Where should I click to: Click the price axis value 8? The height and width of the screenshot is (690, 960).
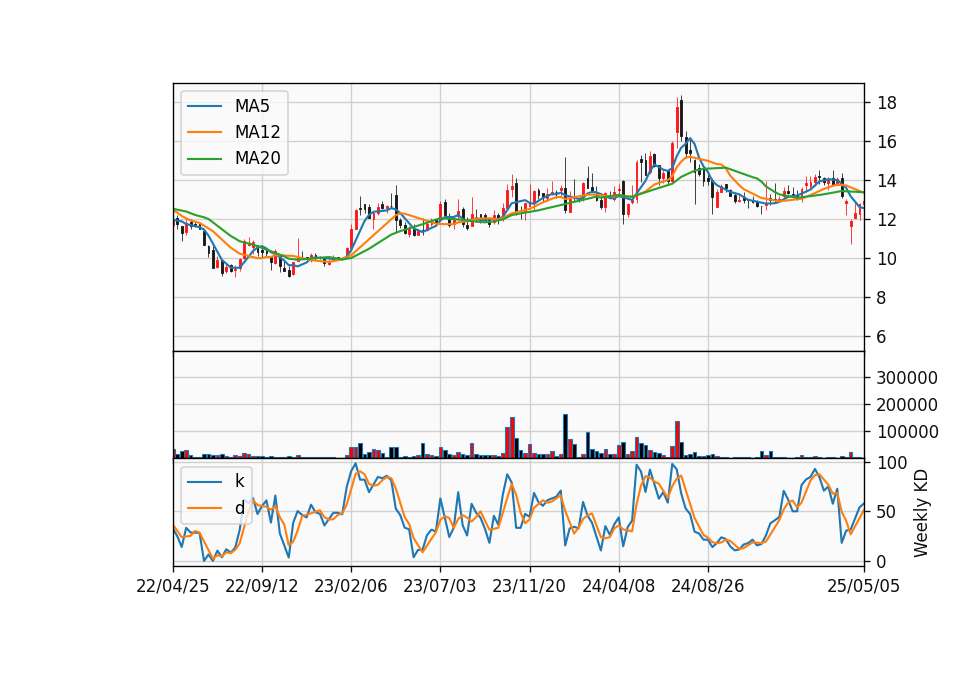(x=882, y=298)
